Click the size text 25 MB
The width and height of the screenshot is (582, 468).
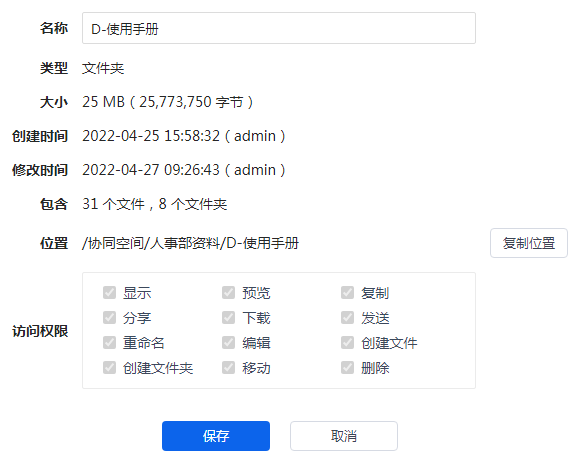point(103,102)
